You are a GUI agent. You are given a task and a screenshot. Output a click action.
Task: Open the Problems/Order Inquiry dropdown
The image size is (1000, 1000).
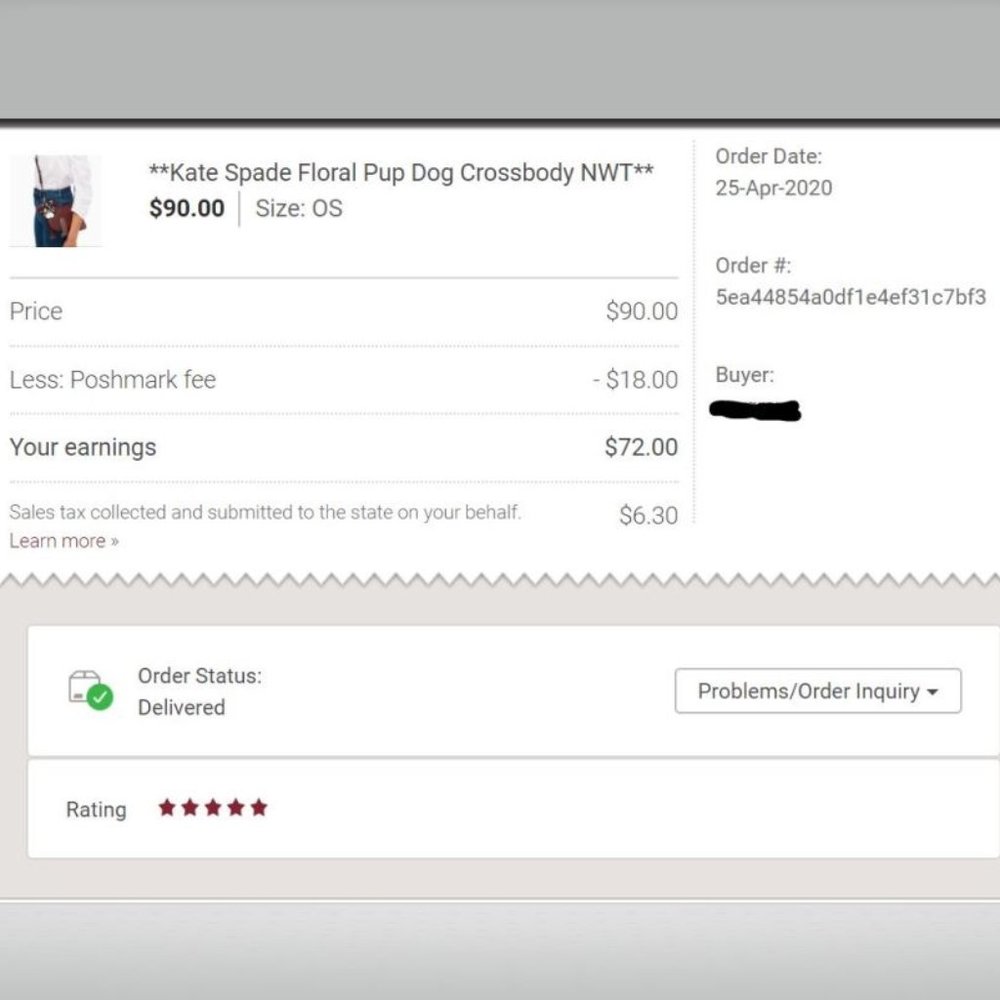pos(818,691)
